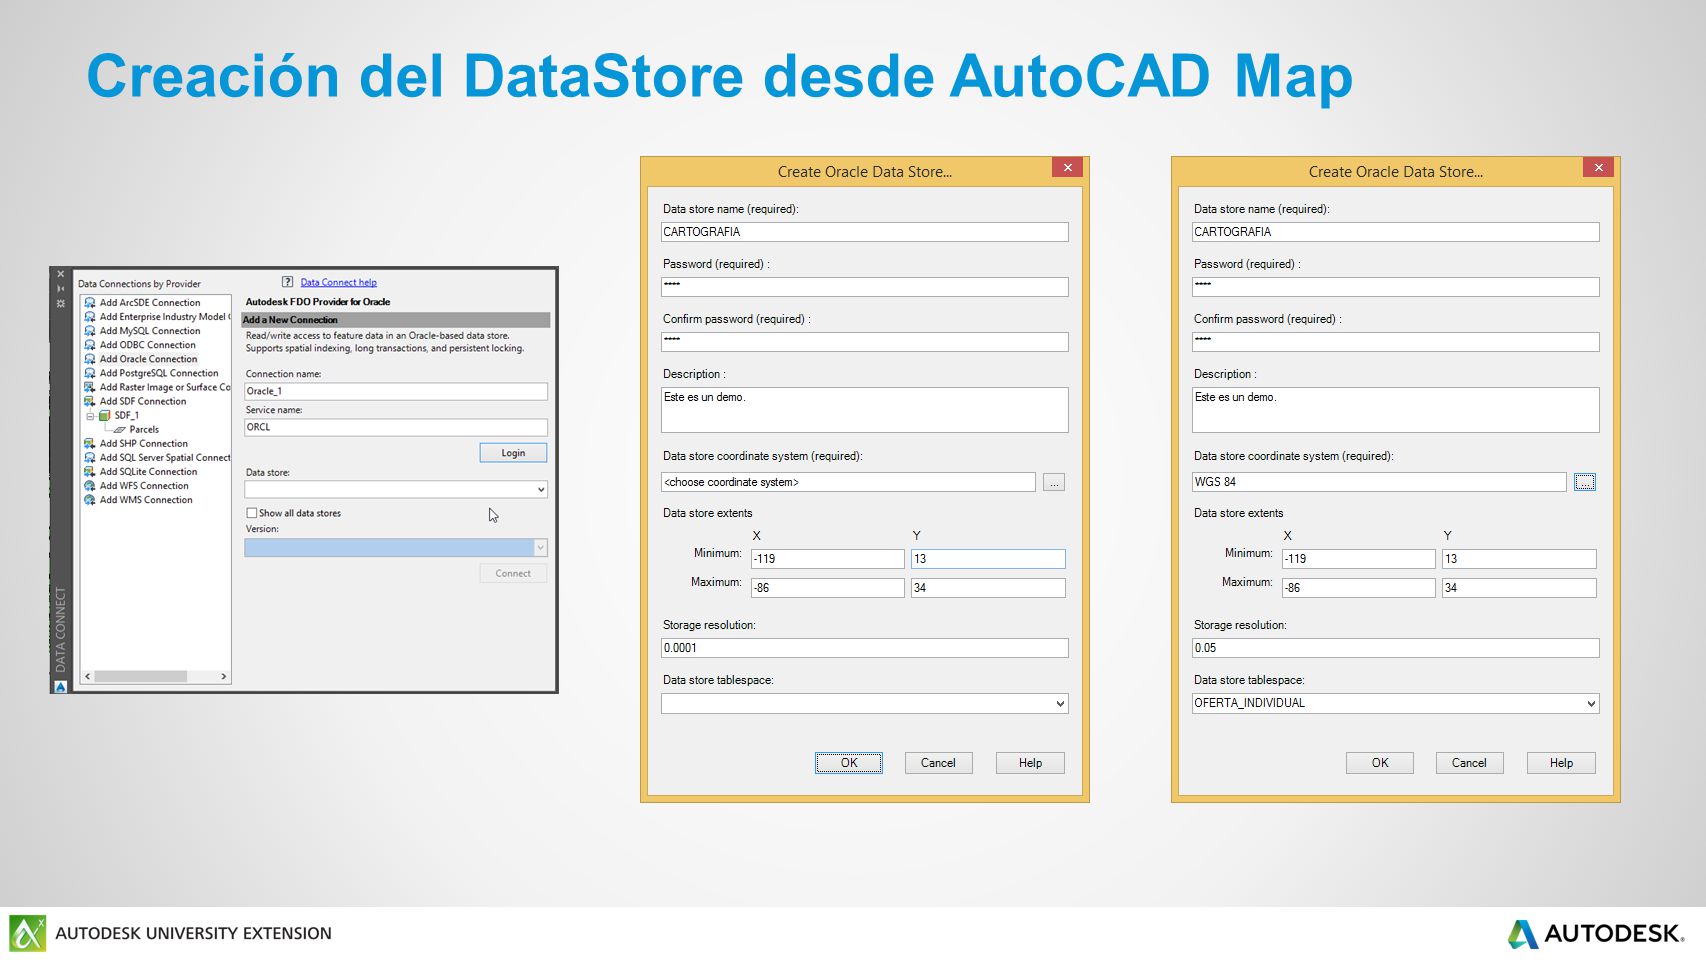Click Password field in middle dialog

pyautogui.click(x=865, y=287)
